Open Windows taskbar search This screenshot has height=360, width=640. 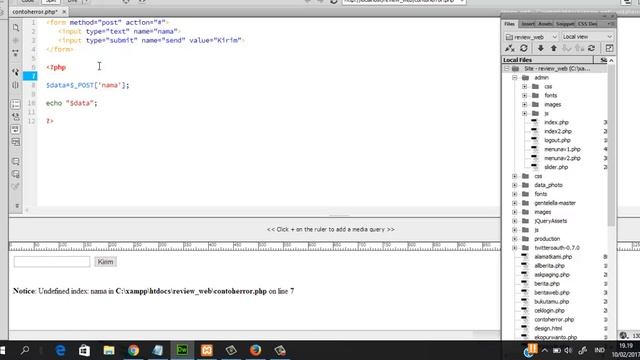(x=25, y=350)
